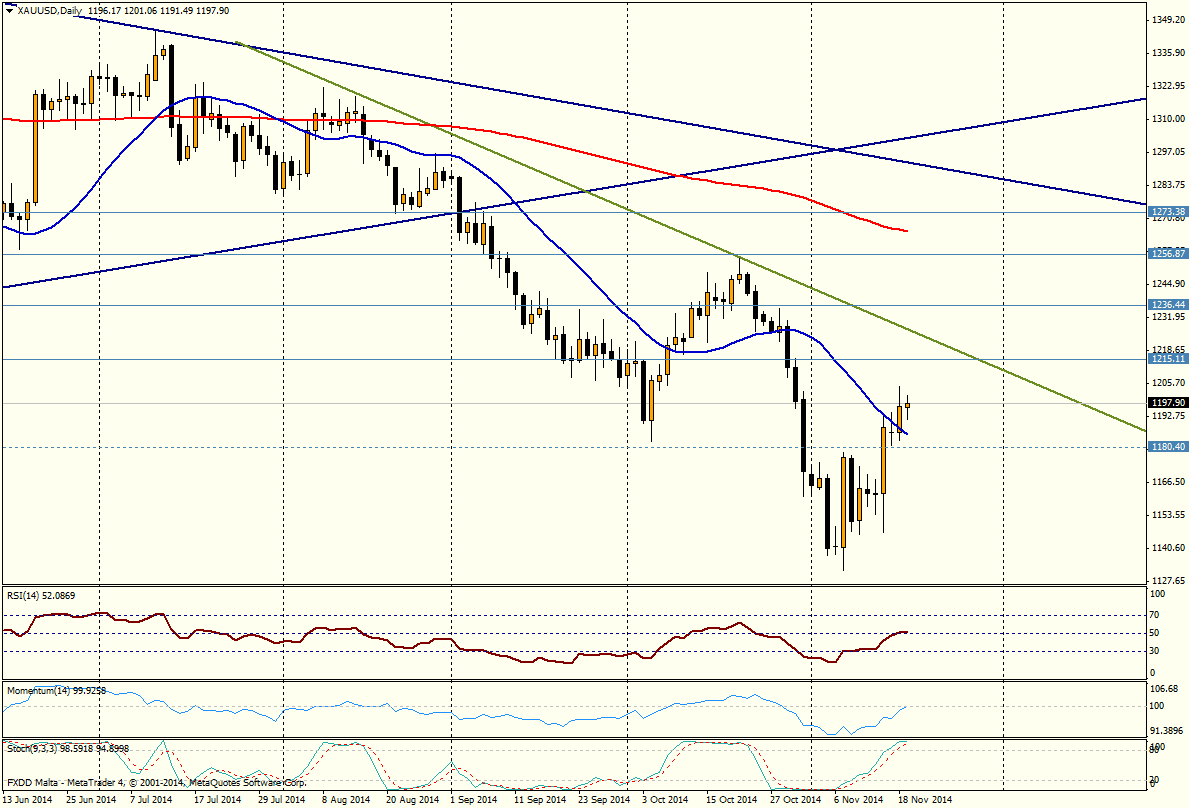1189x808 pixels.
Task: Click the RSI 50 level scale label
Action: click(x=1155, y=633)
